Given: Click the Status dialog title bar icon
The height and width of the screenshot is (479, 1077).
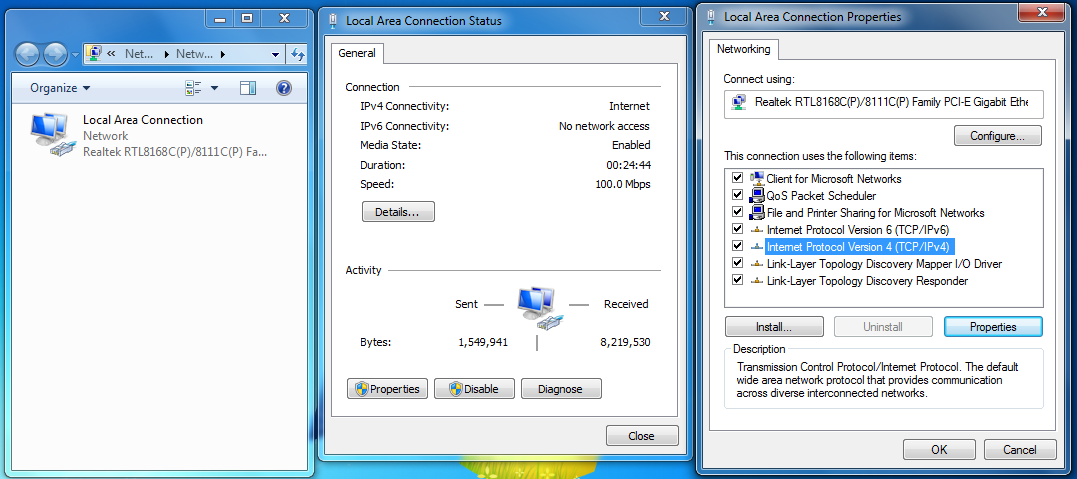Looking at the screenshot, I should pyautogui.click(x=333, y=21).
